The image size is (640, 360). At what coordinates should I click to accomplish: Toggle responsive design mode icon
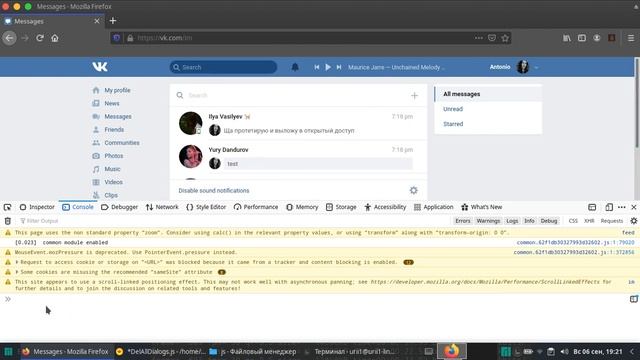coord(609,207)
